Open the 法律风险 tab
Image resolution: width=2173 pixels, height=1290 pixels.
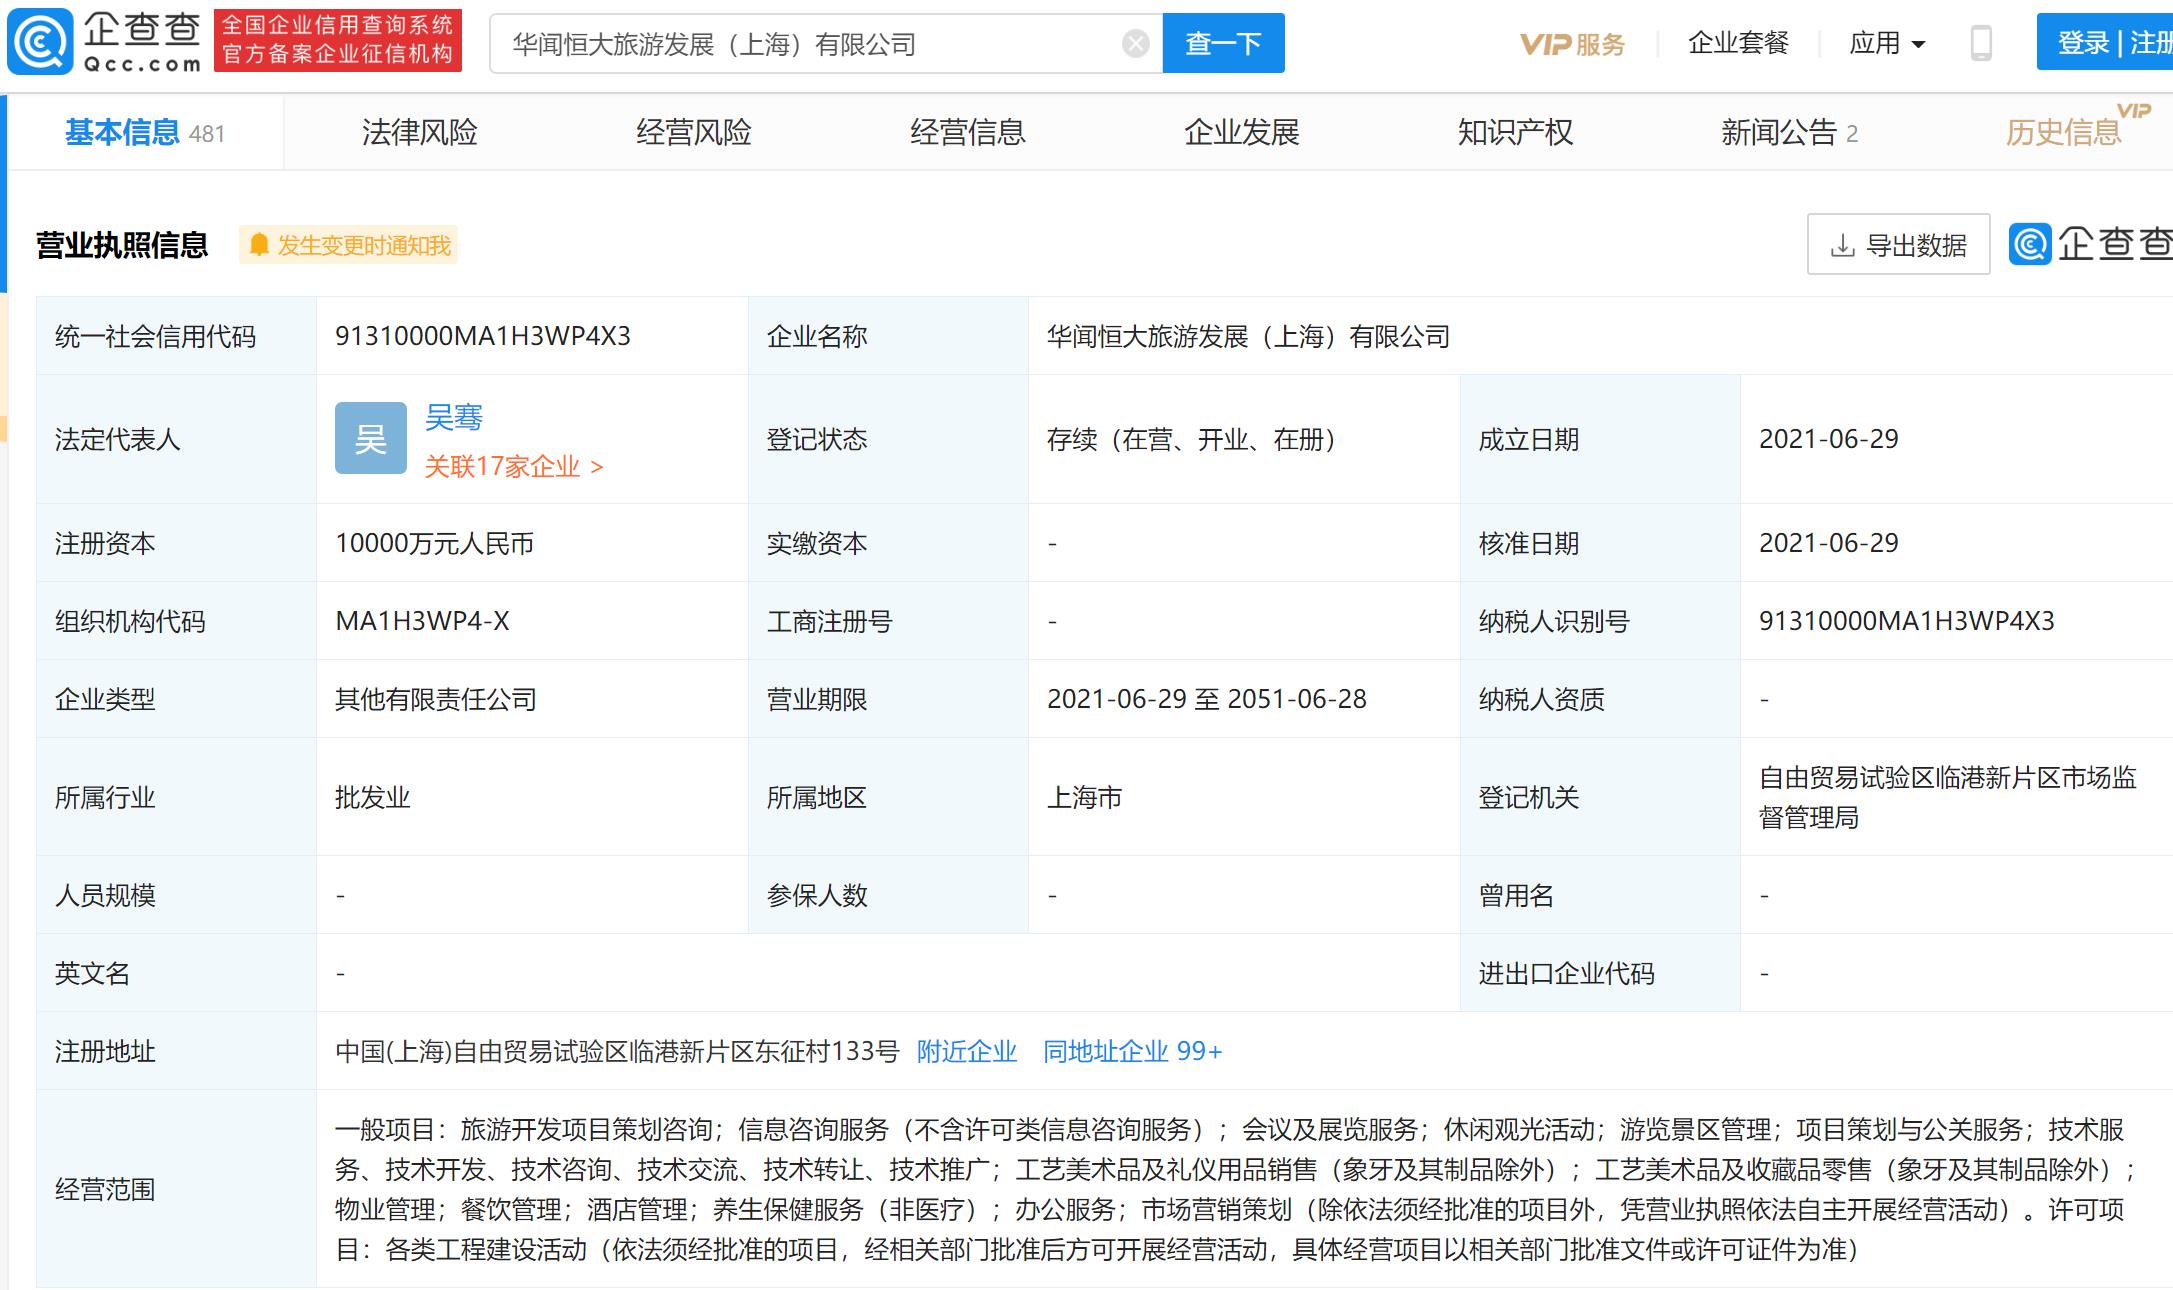419,132
